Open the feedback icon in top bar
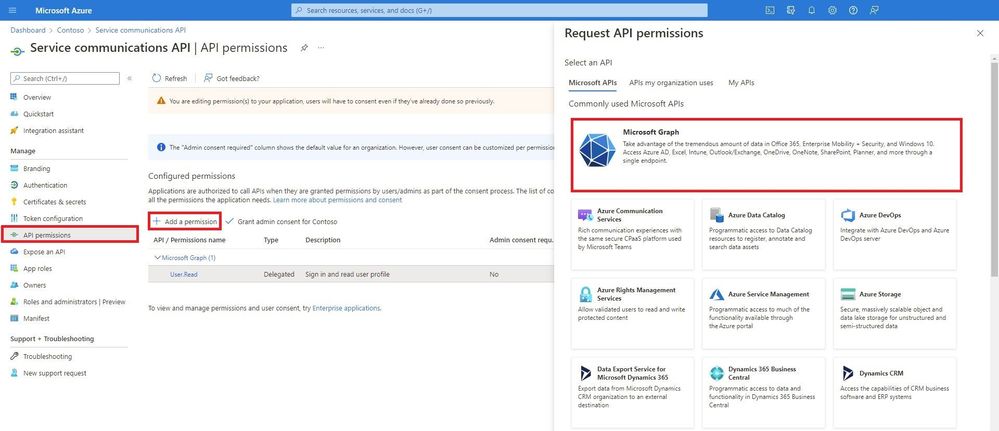This screenshot has height=431, width=999. point(874,10)
